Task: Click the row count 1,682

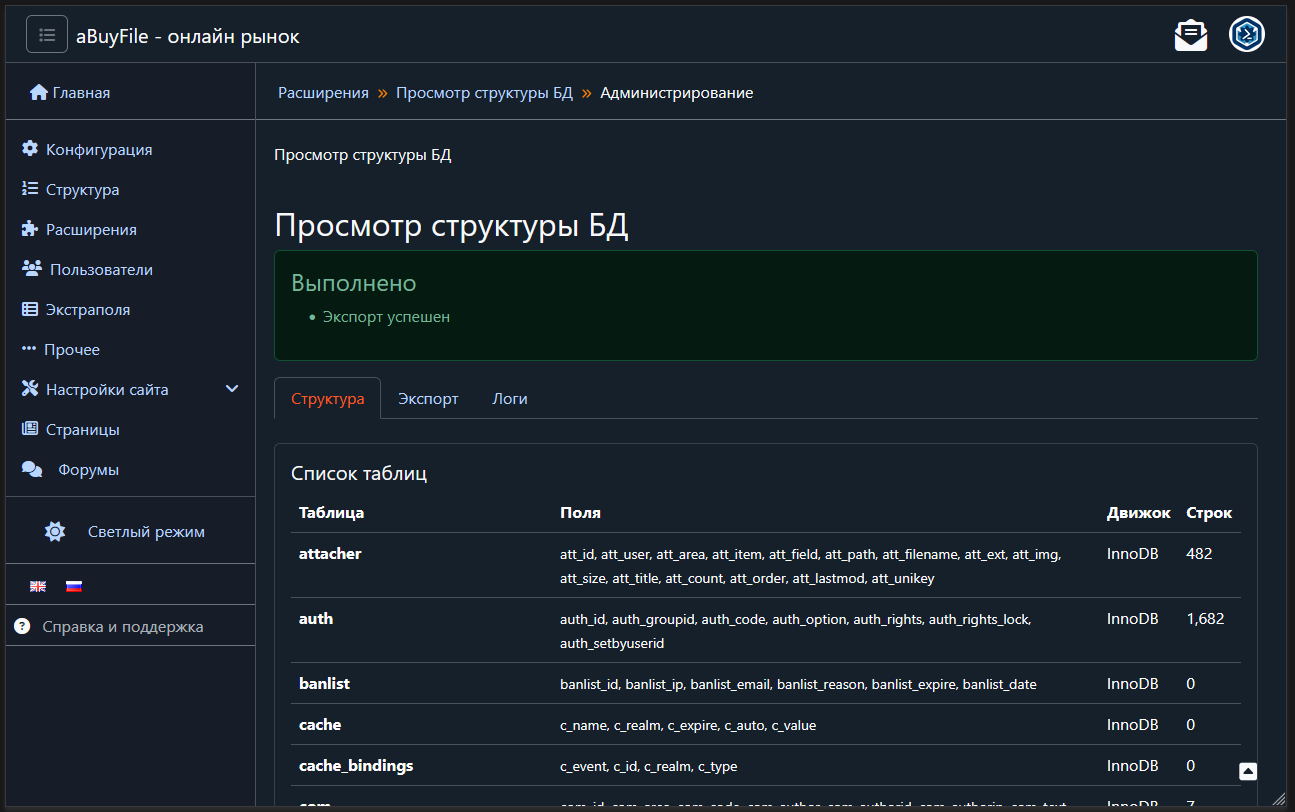Action: coord(1205,618)
